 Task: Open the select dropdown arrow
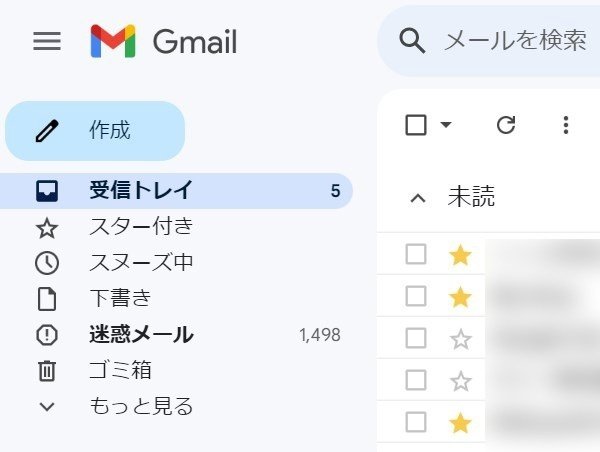point(446,124)
